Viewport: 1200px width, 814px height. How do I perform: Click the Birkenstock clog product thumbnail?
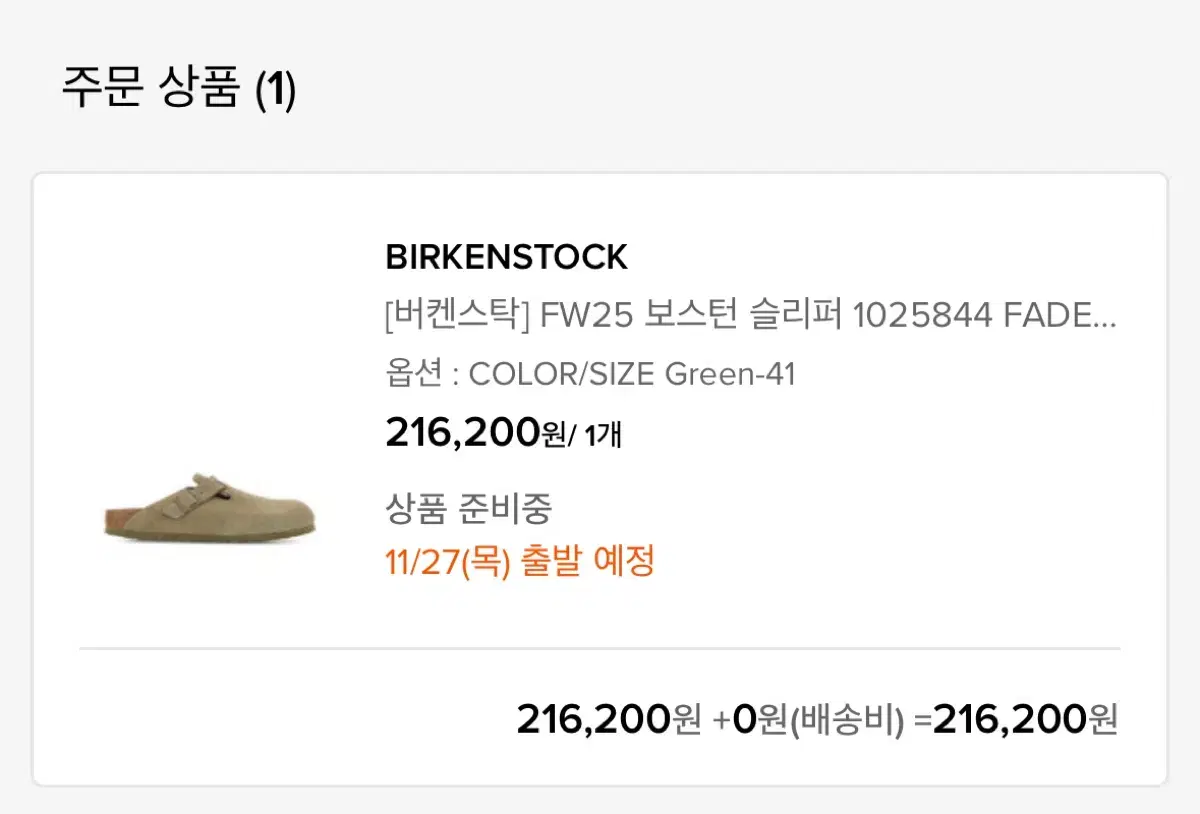[x=210, y=507]
